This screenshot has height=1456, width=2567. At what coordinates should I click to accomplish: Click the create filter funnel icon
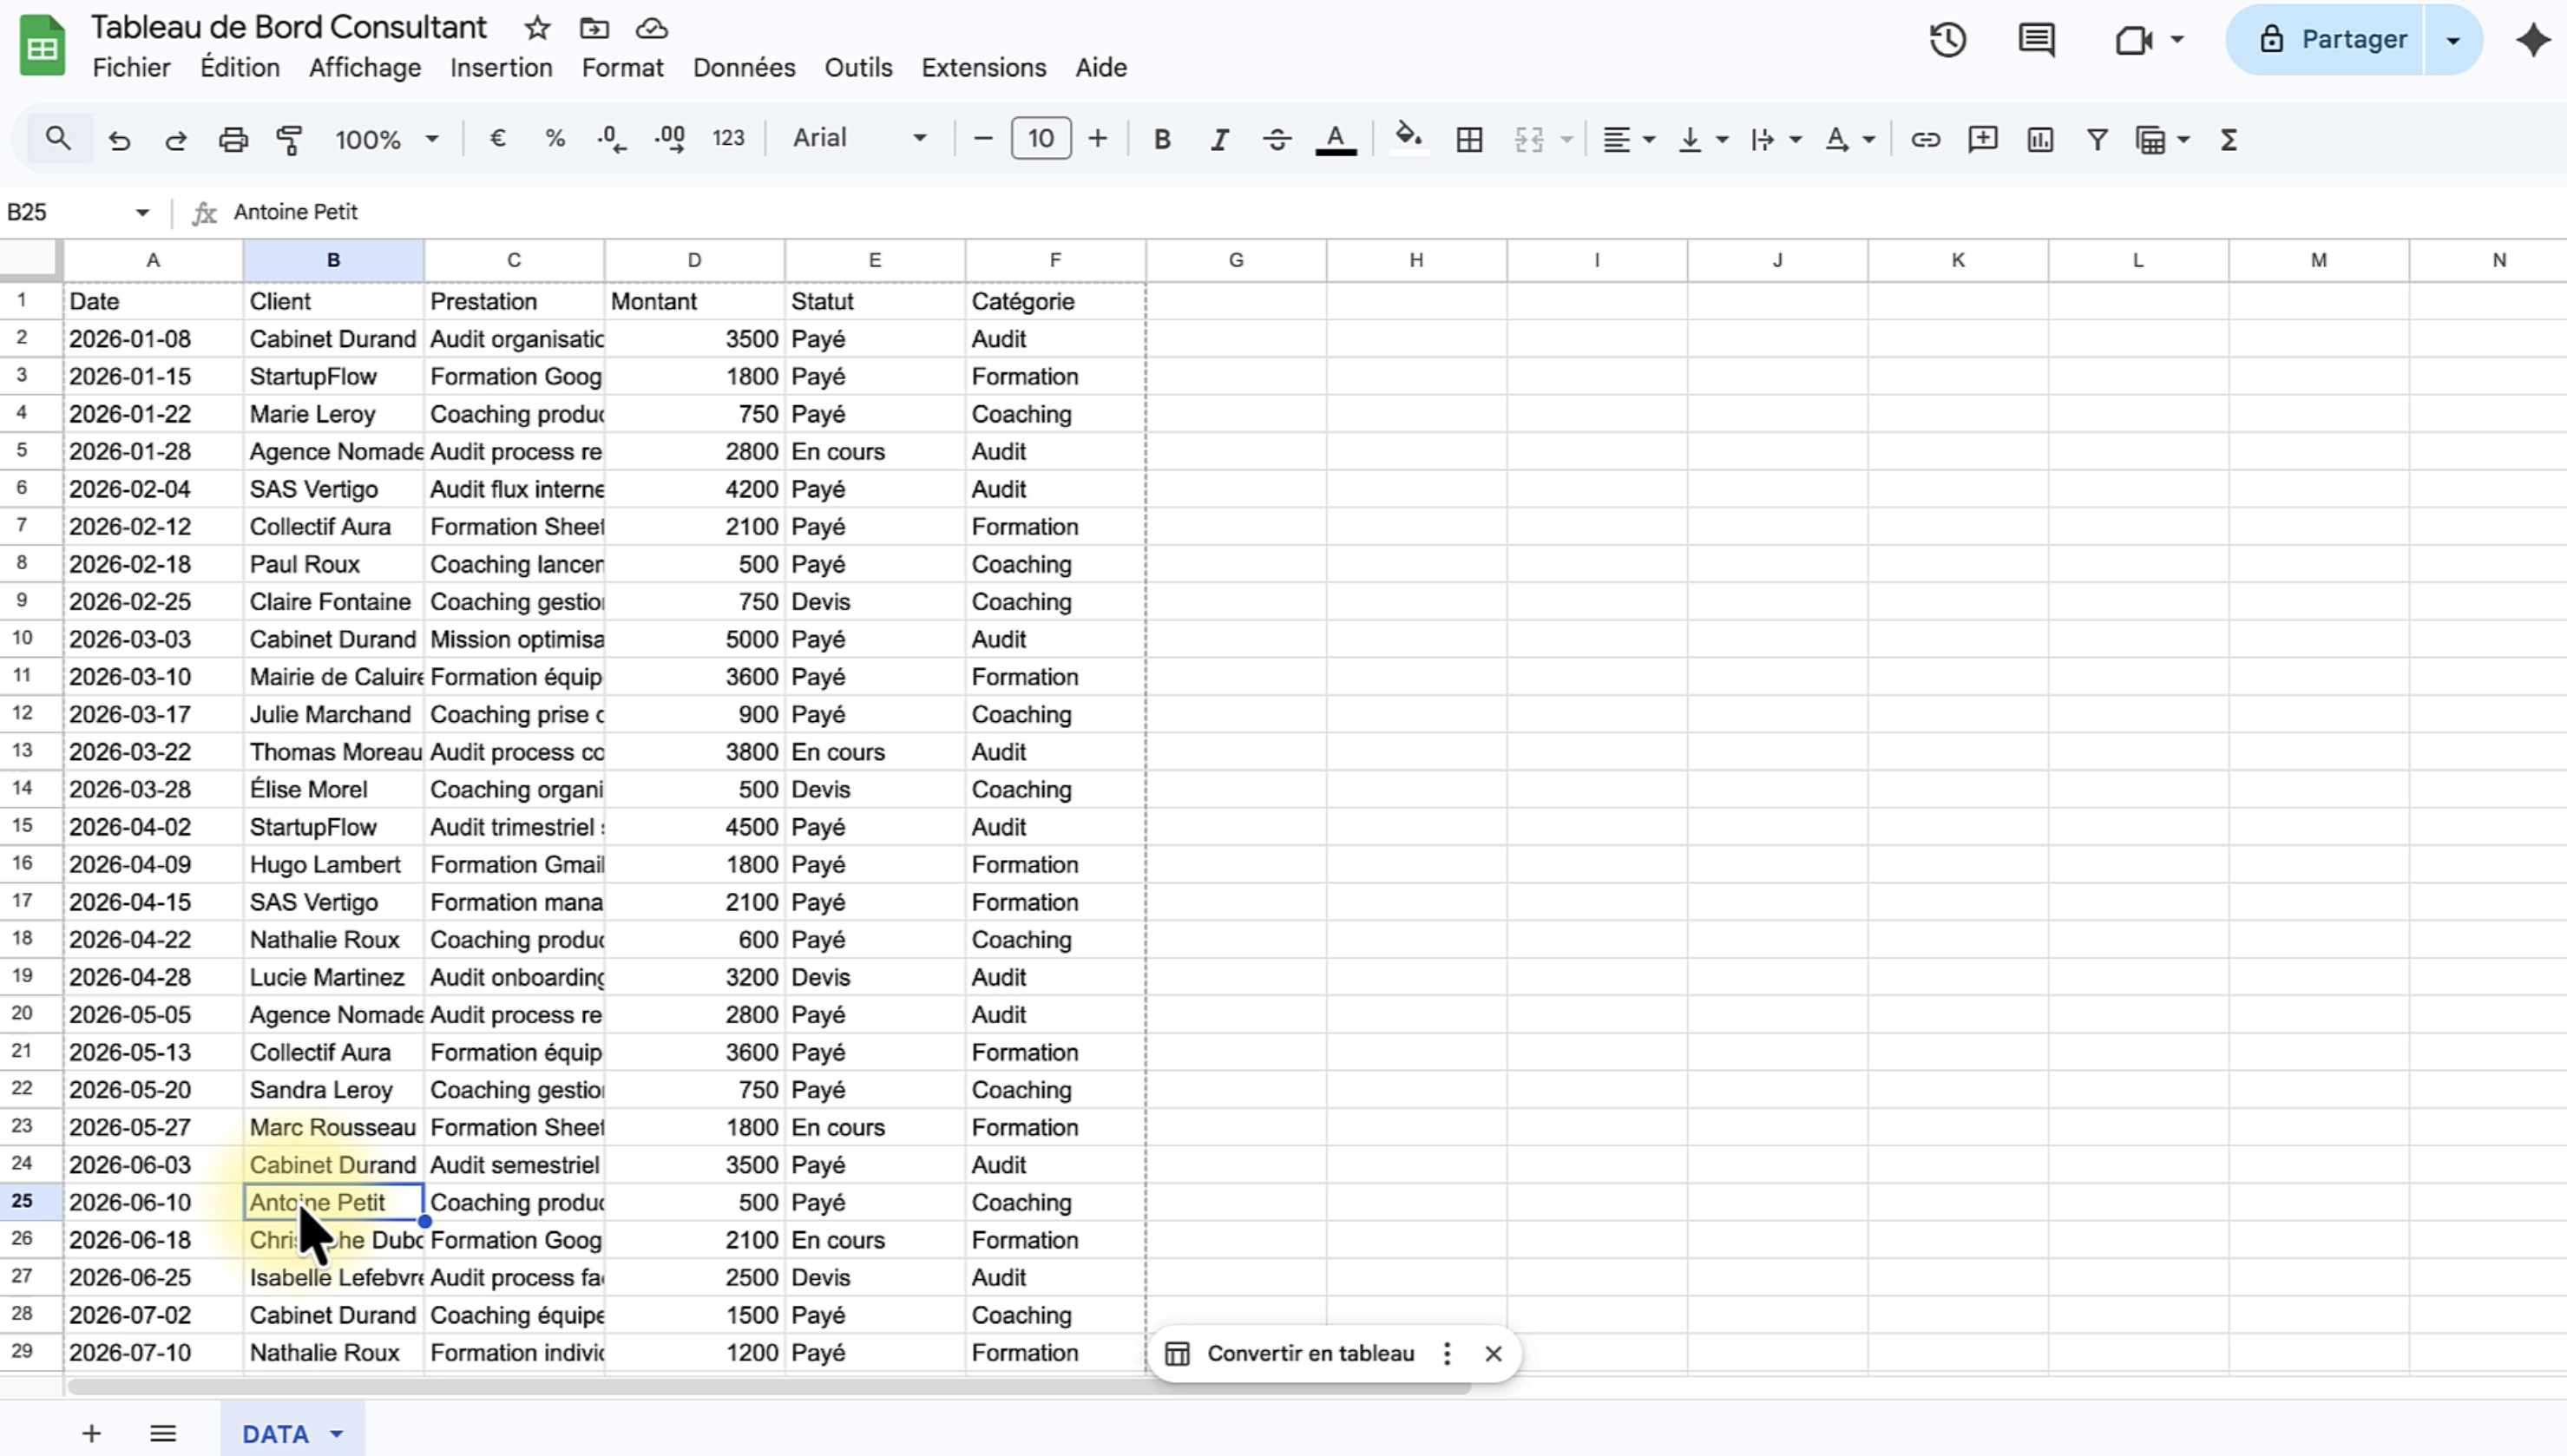pos(2097,139)
